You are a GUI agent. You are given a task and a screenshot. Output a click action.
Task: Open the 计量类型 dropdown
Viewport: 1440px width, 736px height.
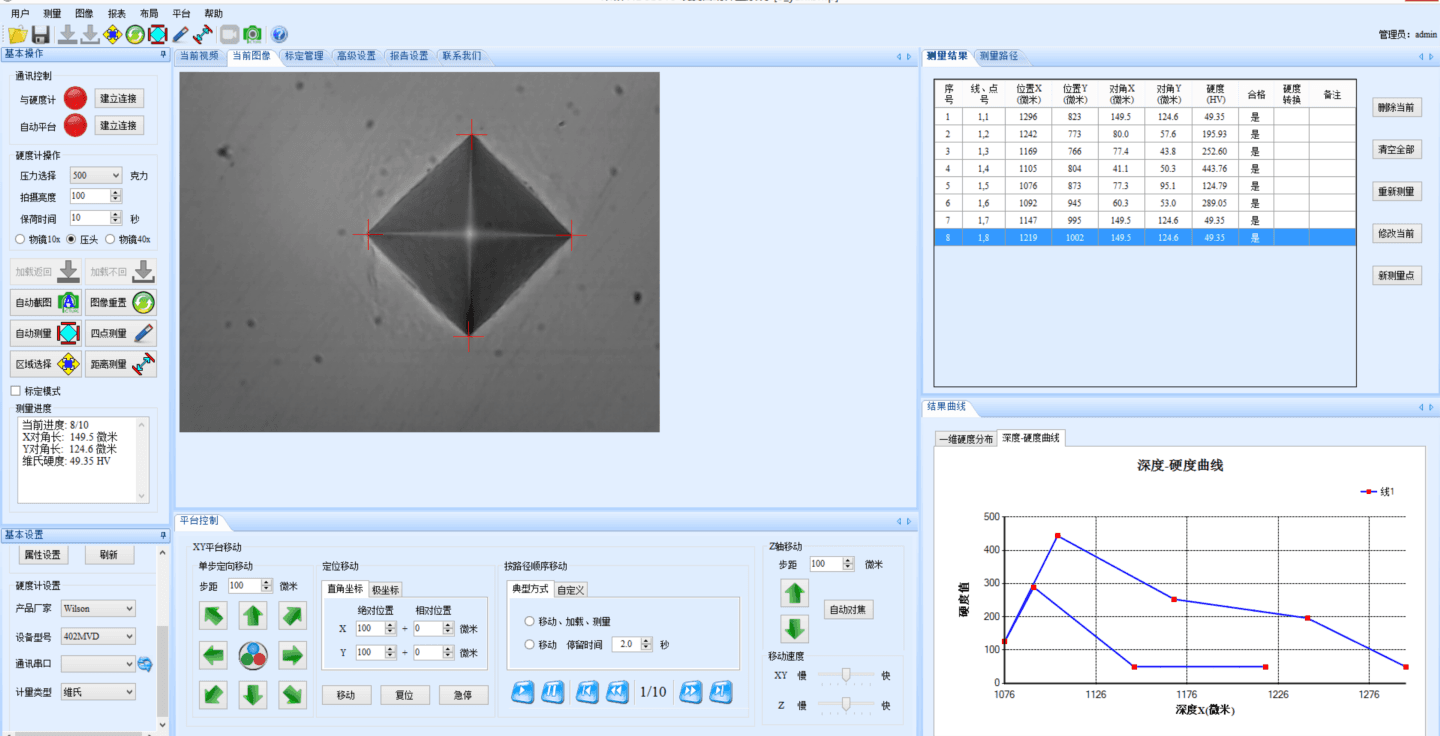click(97, 692)
